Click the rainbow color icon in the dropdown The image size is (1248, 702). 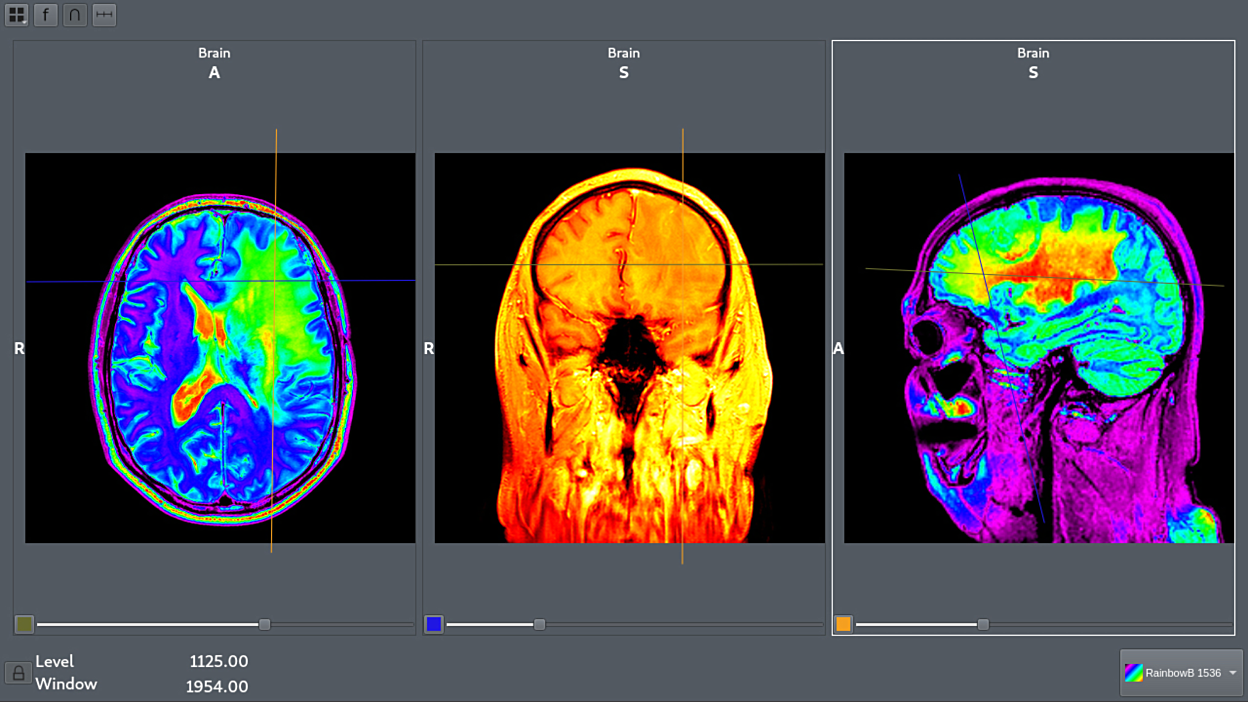click(1133, 673)
